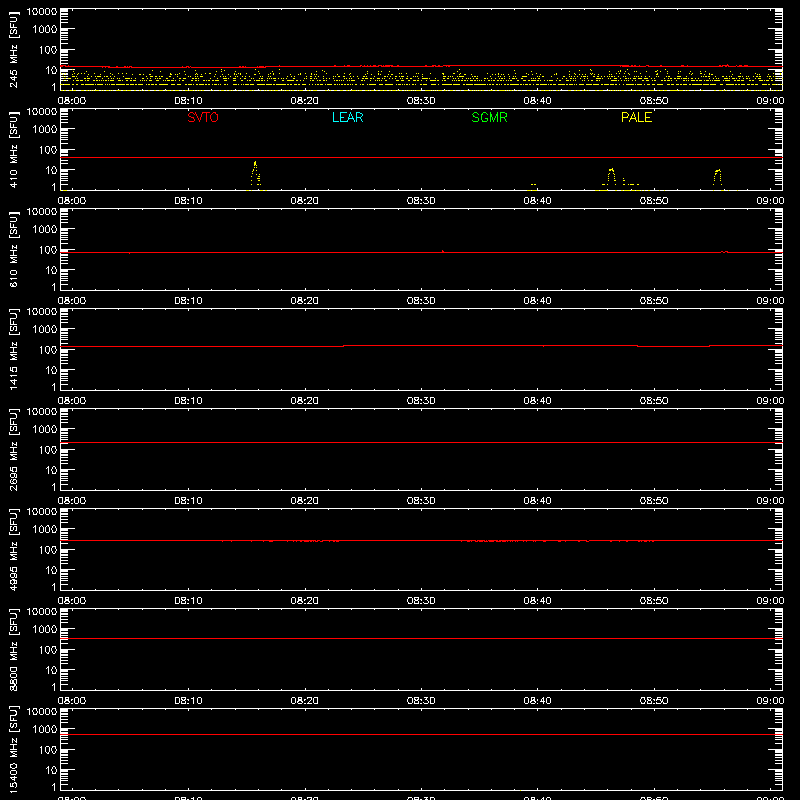Click 09:00 tick label under 245 MHz plot
Screen dimensions: 800x800
pyautogui.click(x=770, y=101)
